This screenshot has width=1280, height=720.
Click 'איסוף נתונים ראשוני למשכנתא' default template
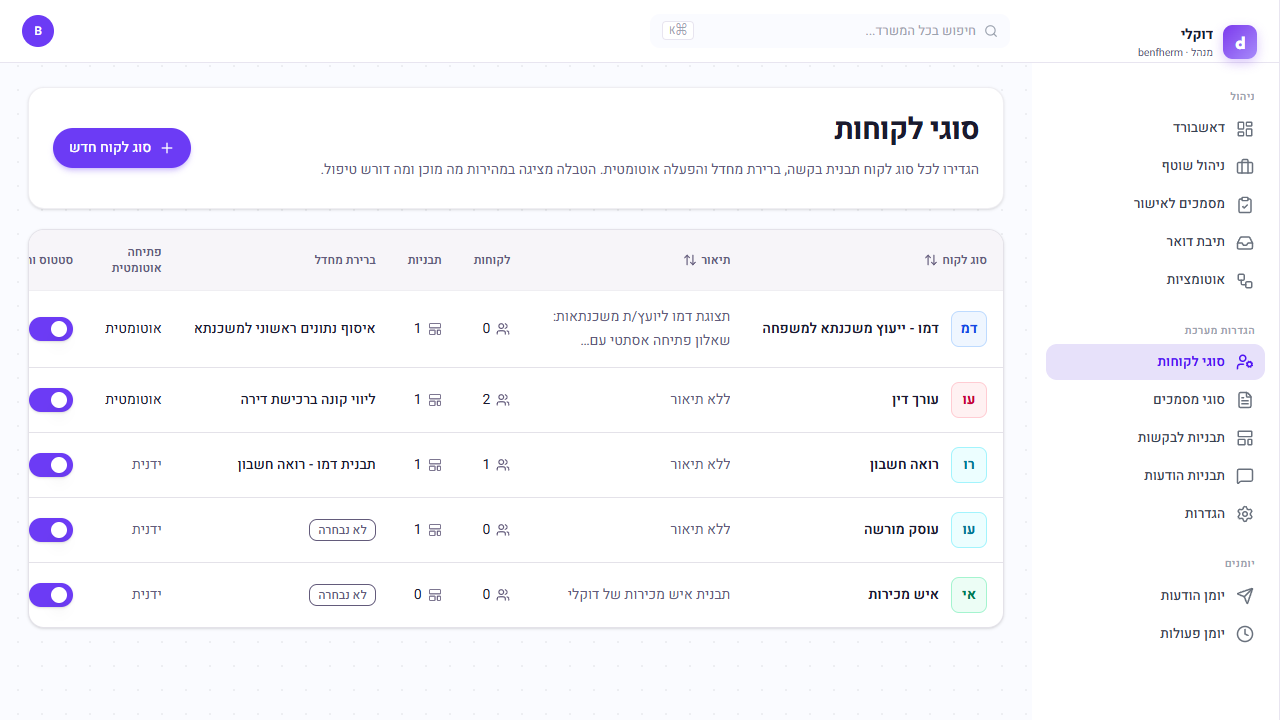tap(285, 328)
